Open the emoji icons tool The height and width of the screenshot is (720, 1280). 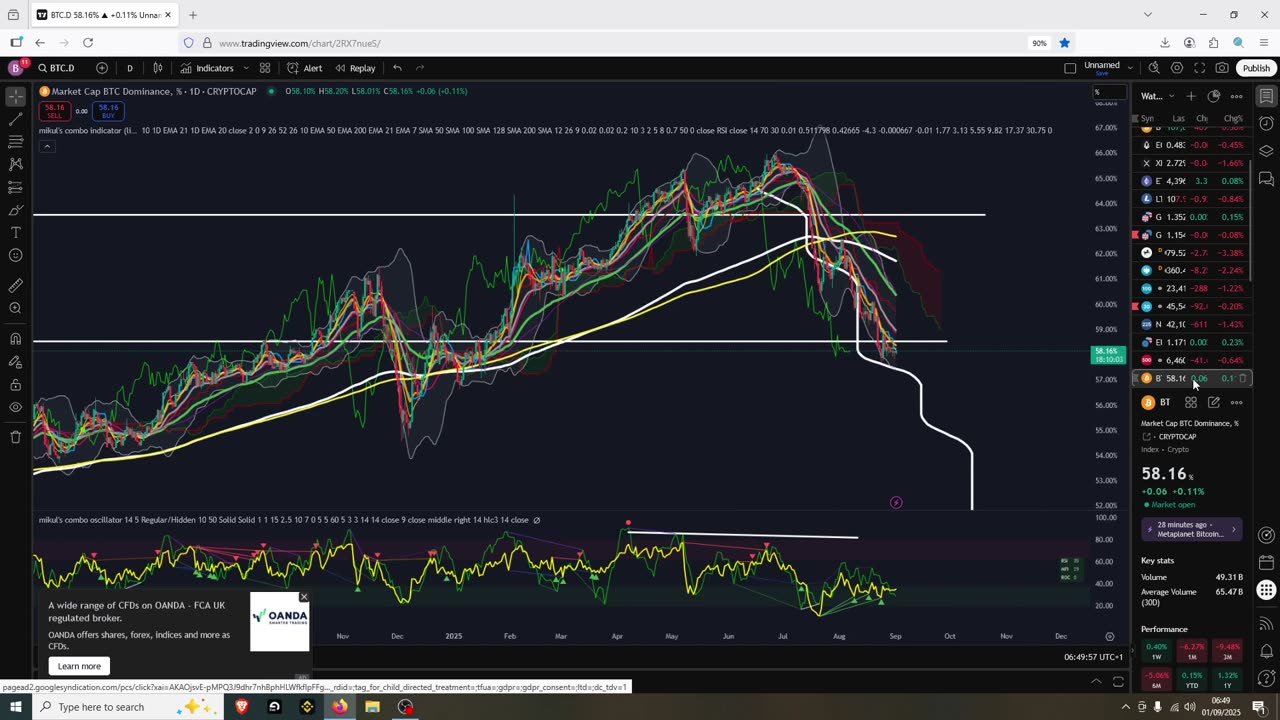click(15, 255)
